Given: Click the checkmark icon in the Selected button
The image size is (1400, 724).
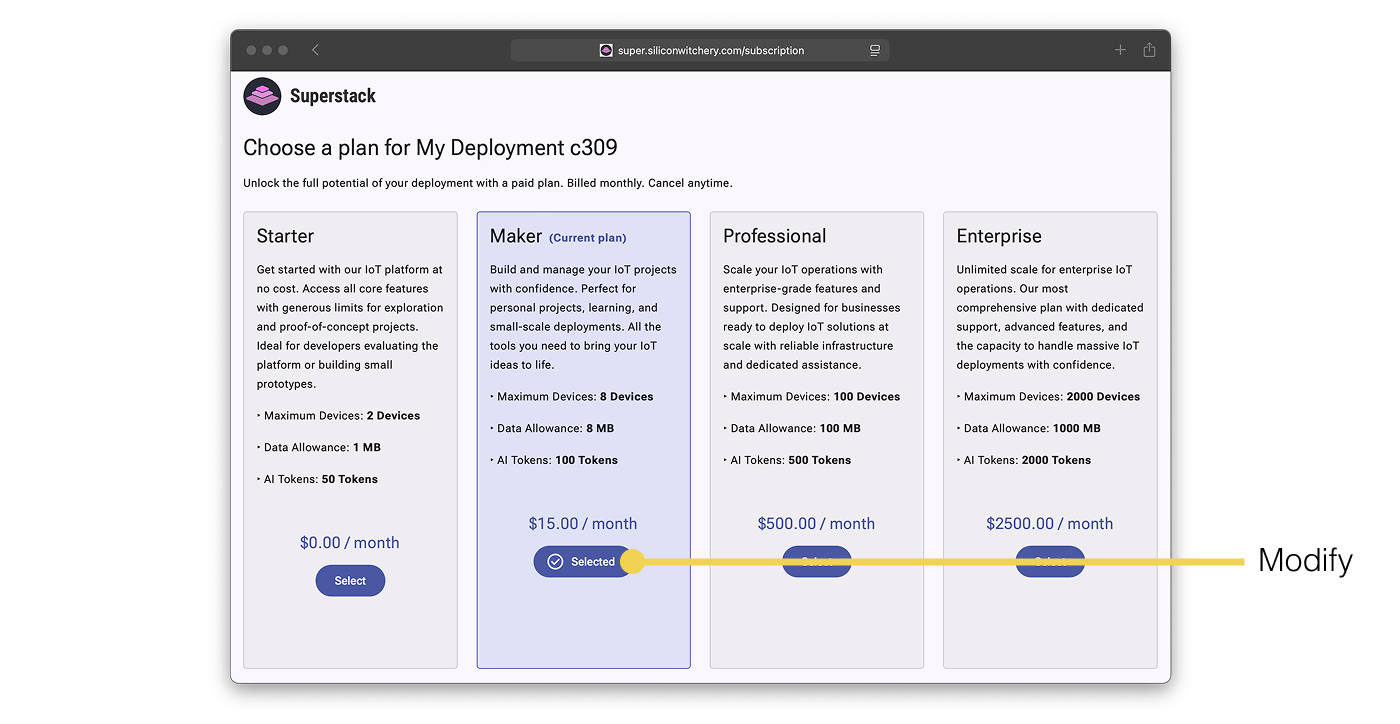Looking at the screenshot, I should 555,562.
